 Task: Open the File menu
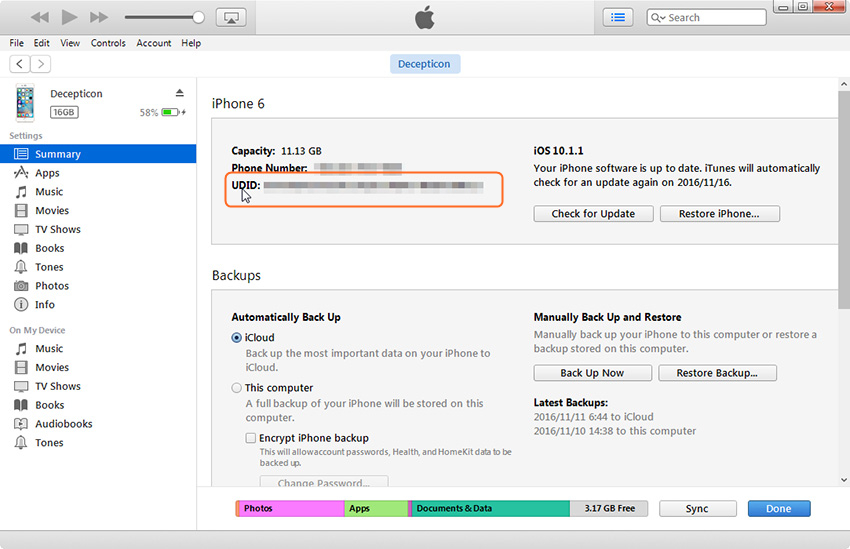(x=16, y=43)
